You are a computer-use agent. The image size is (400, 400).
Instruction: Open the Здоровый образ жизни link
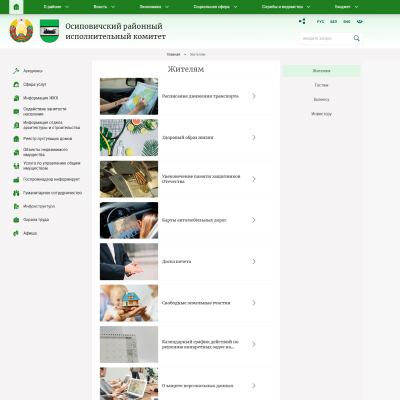188,138
